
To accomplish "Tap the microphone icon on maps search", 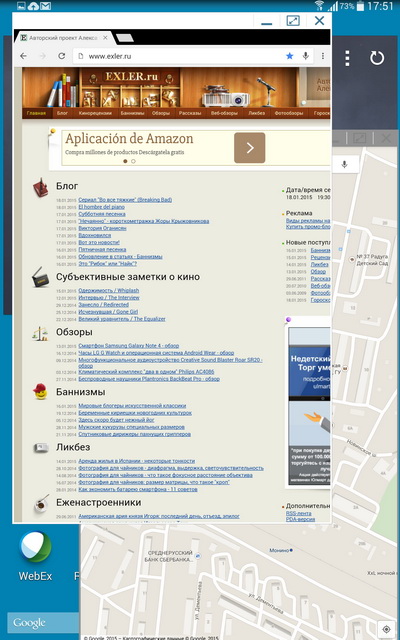I will 344,164.
